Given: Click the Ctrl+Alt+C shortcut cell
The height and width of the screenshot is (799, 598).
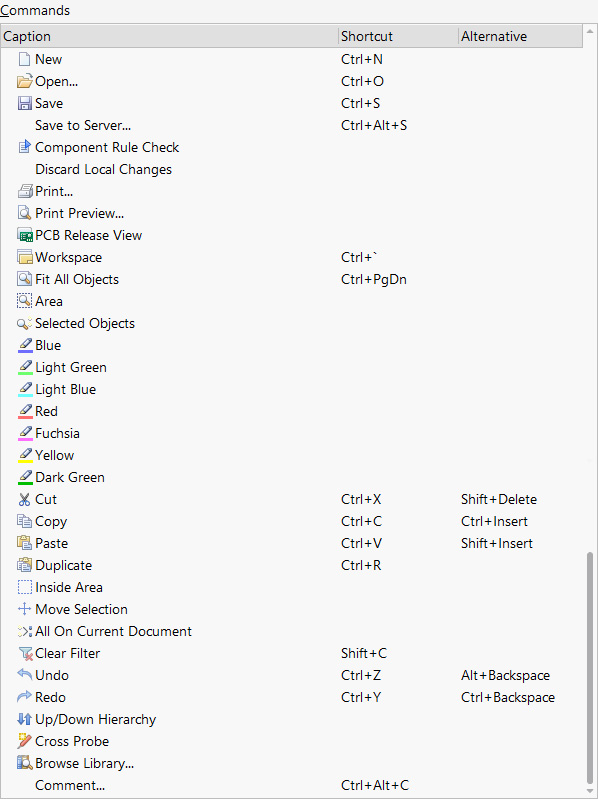Looking at the screenshot, I should [x=375, y=785].
